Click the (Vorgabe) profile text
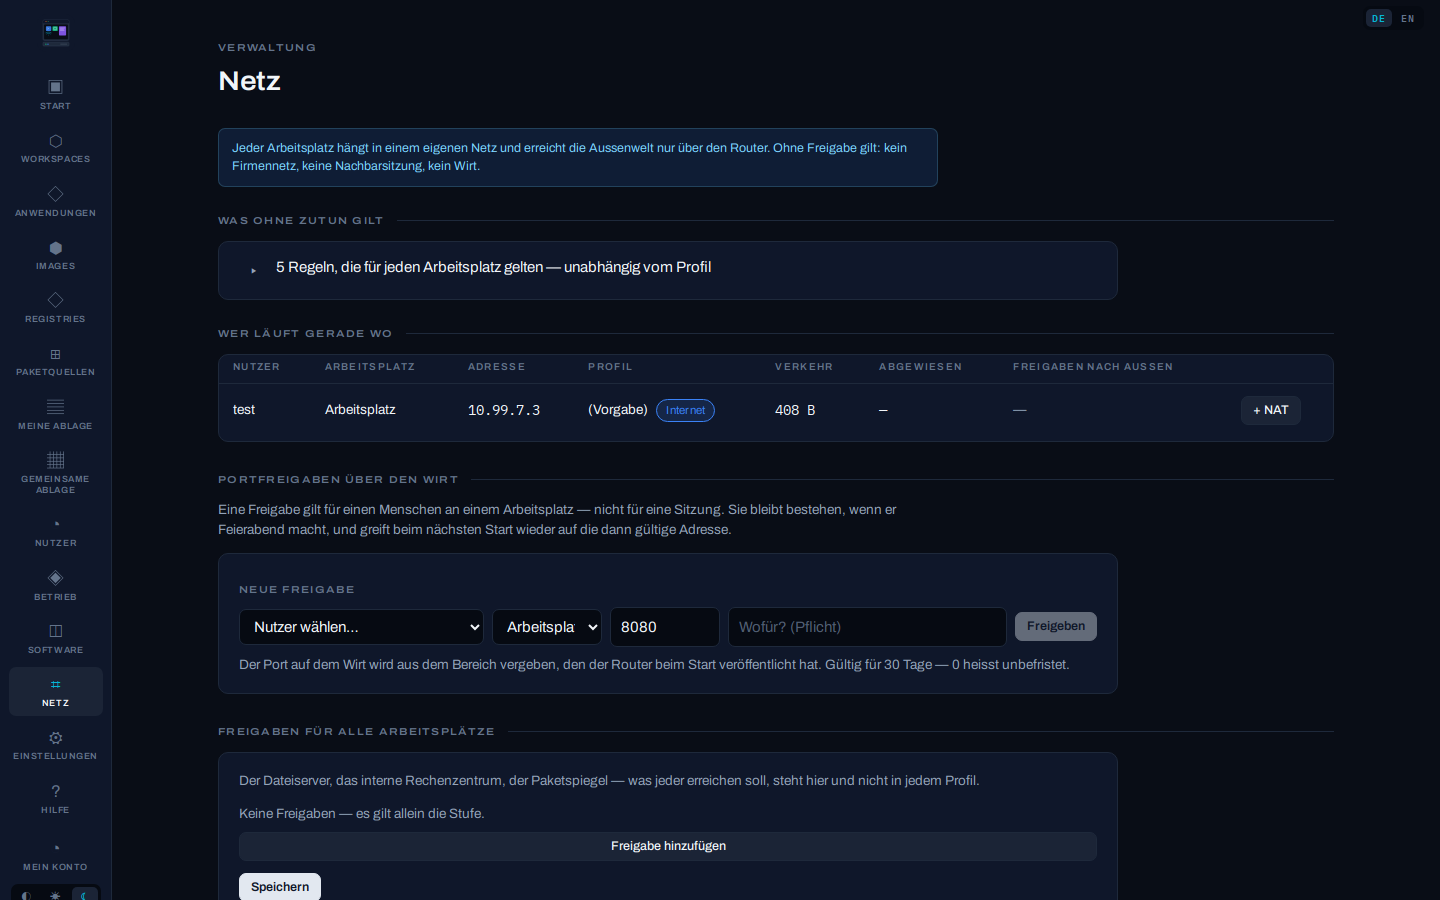 click(618, 410)
